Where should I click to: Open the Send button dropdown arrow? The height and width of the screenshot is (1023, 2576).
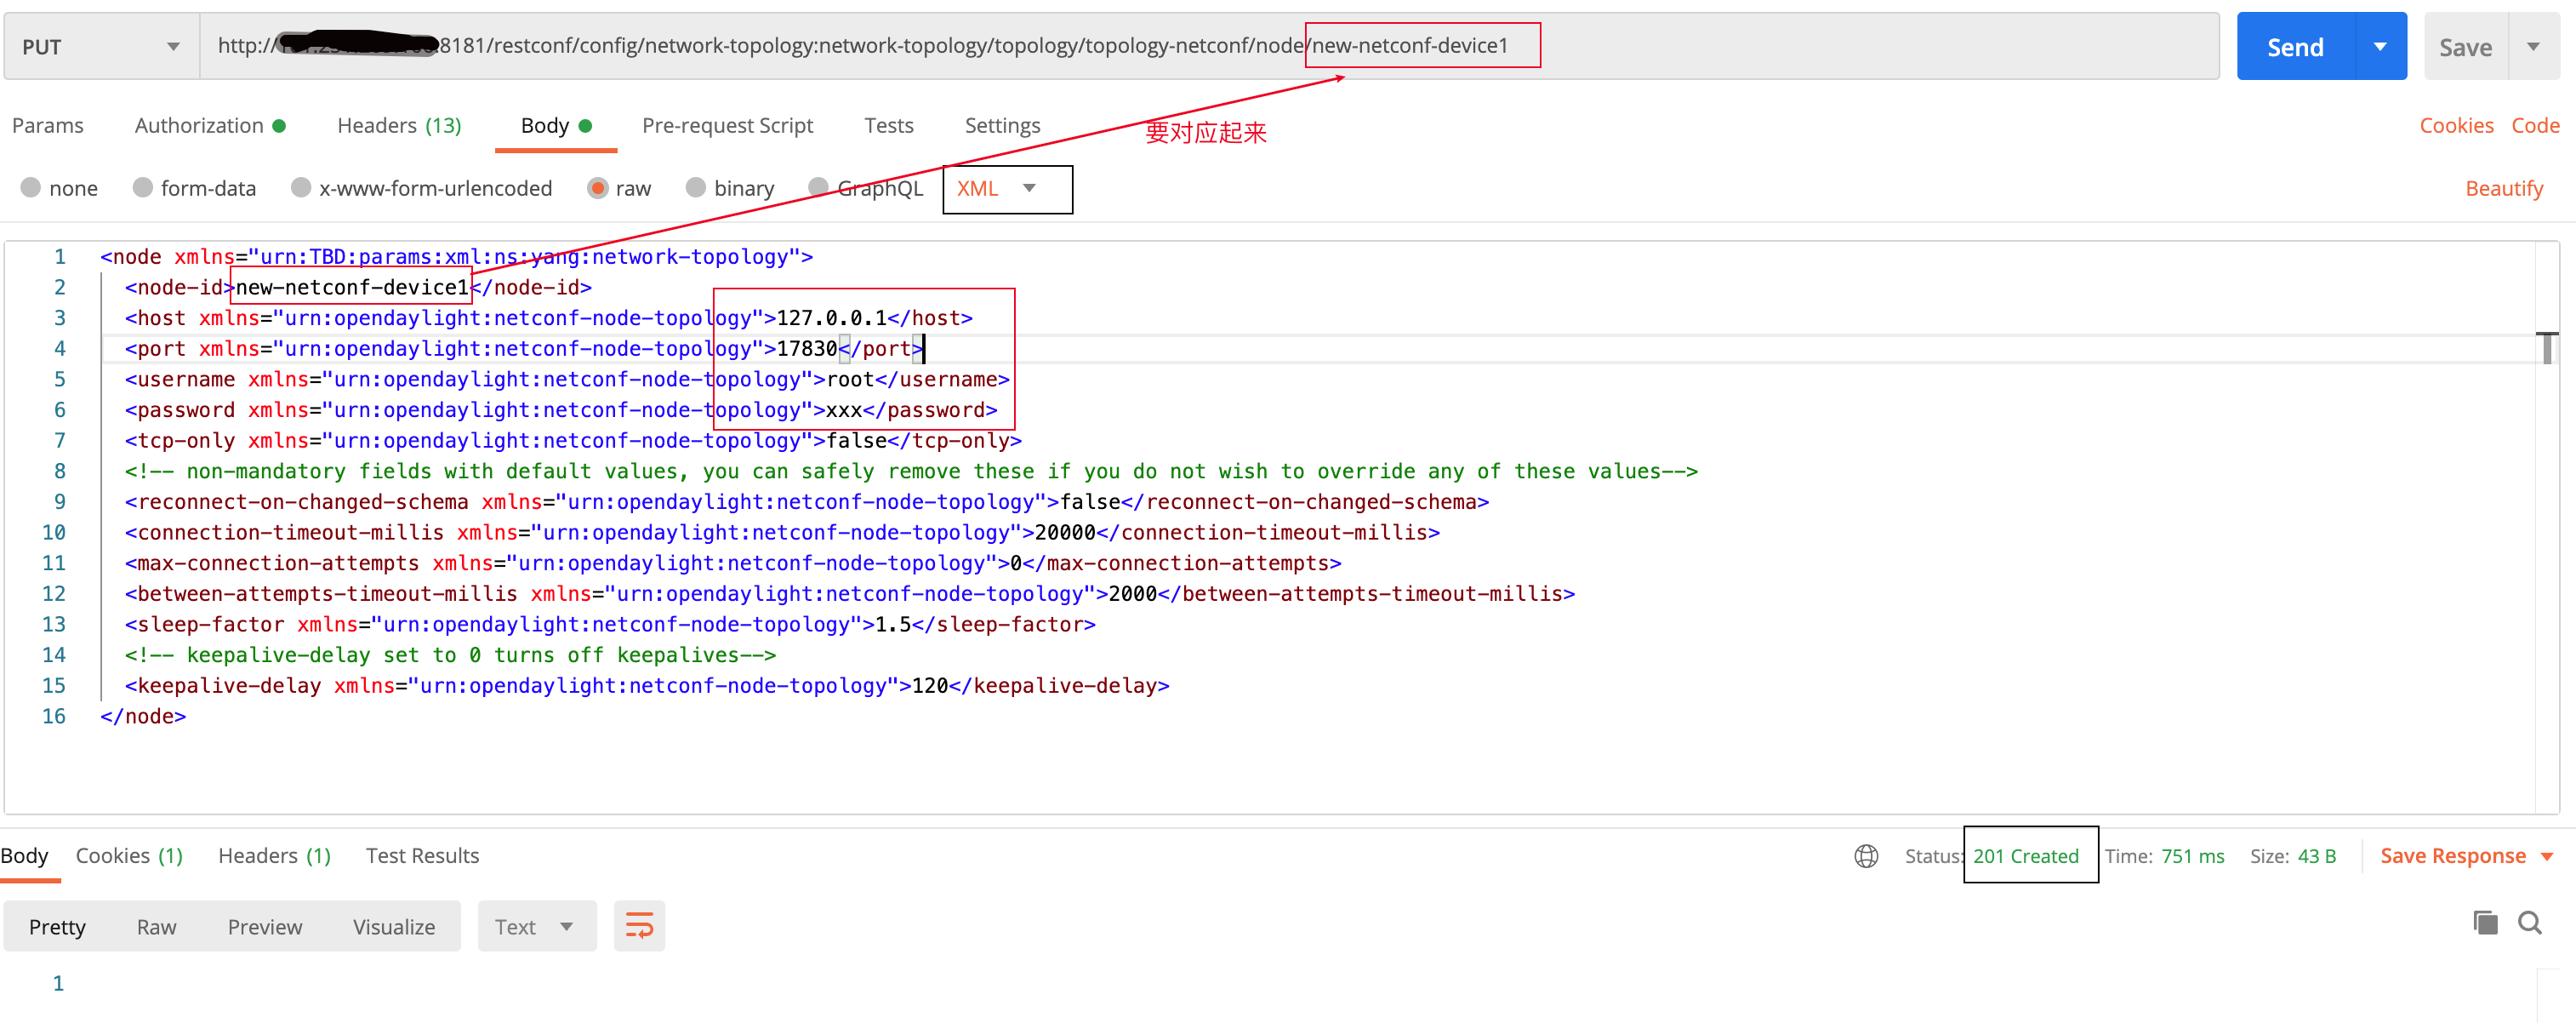coord(2380,47)
